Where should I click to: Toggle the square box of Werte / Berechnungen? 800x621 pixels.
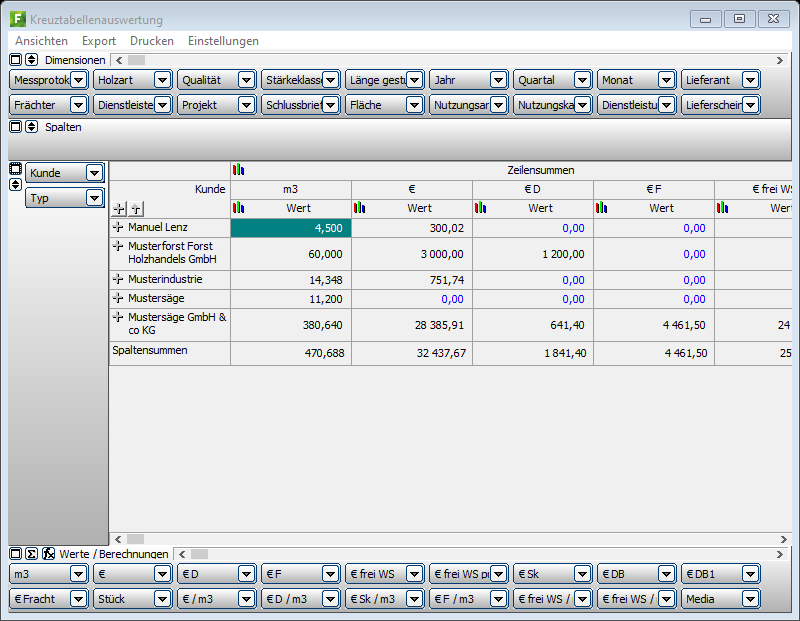point(16,554)
